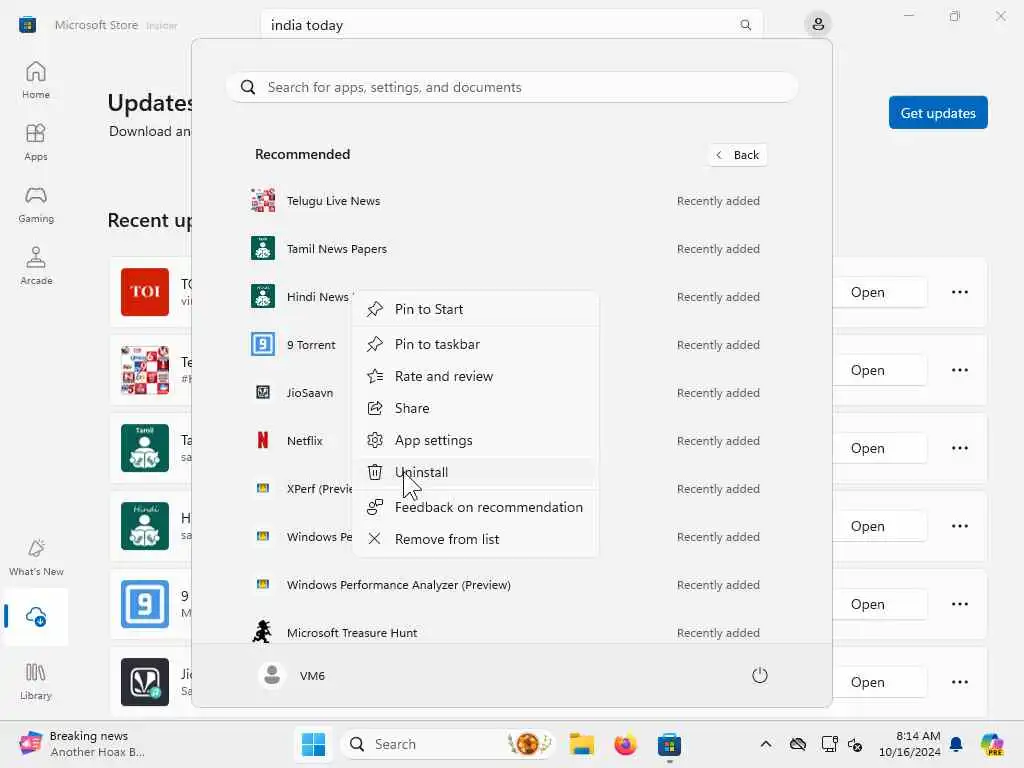This screenshot has height=768, width=1024.
Task: Open VM6 user profile in Start menu
Action: click(292, 675)
